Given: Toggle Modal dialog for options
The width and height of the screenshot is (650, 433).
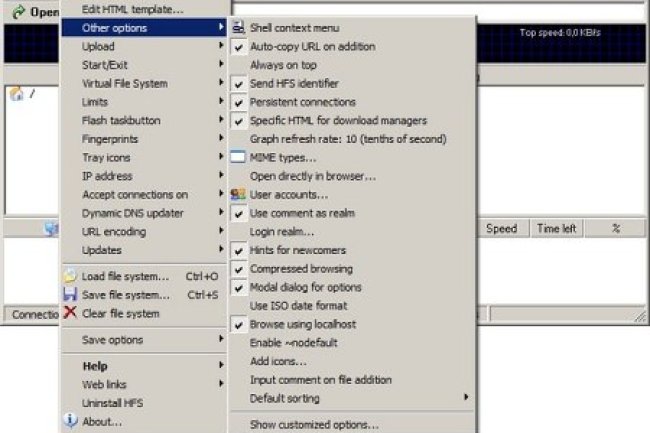Looking at the screenshot, I should (x=353, y=287).
